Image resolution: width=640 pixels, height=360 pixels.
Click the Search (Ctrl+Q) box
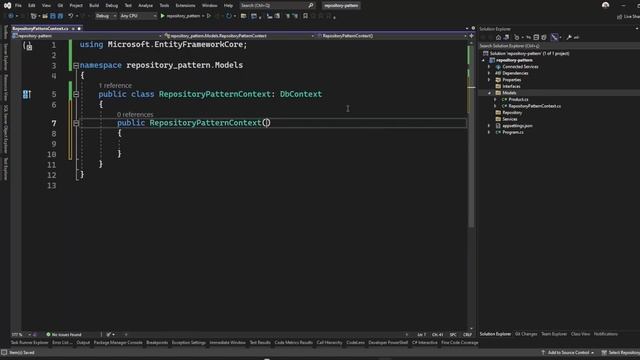click(x=277, y=6)
